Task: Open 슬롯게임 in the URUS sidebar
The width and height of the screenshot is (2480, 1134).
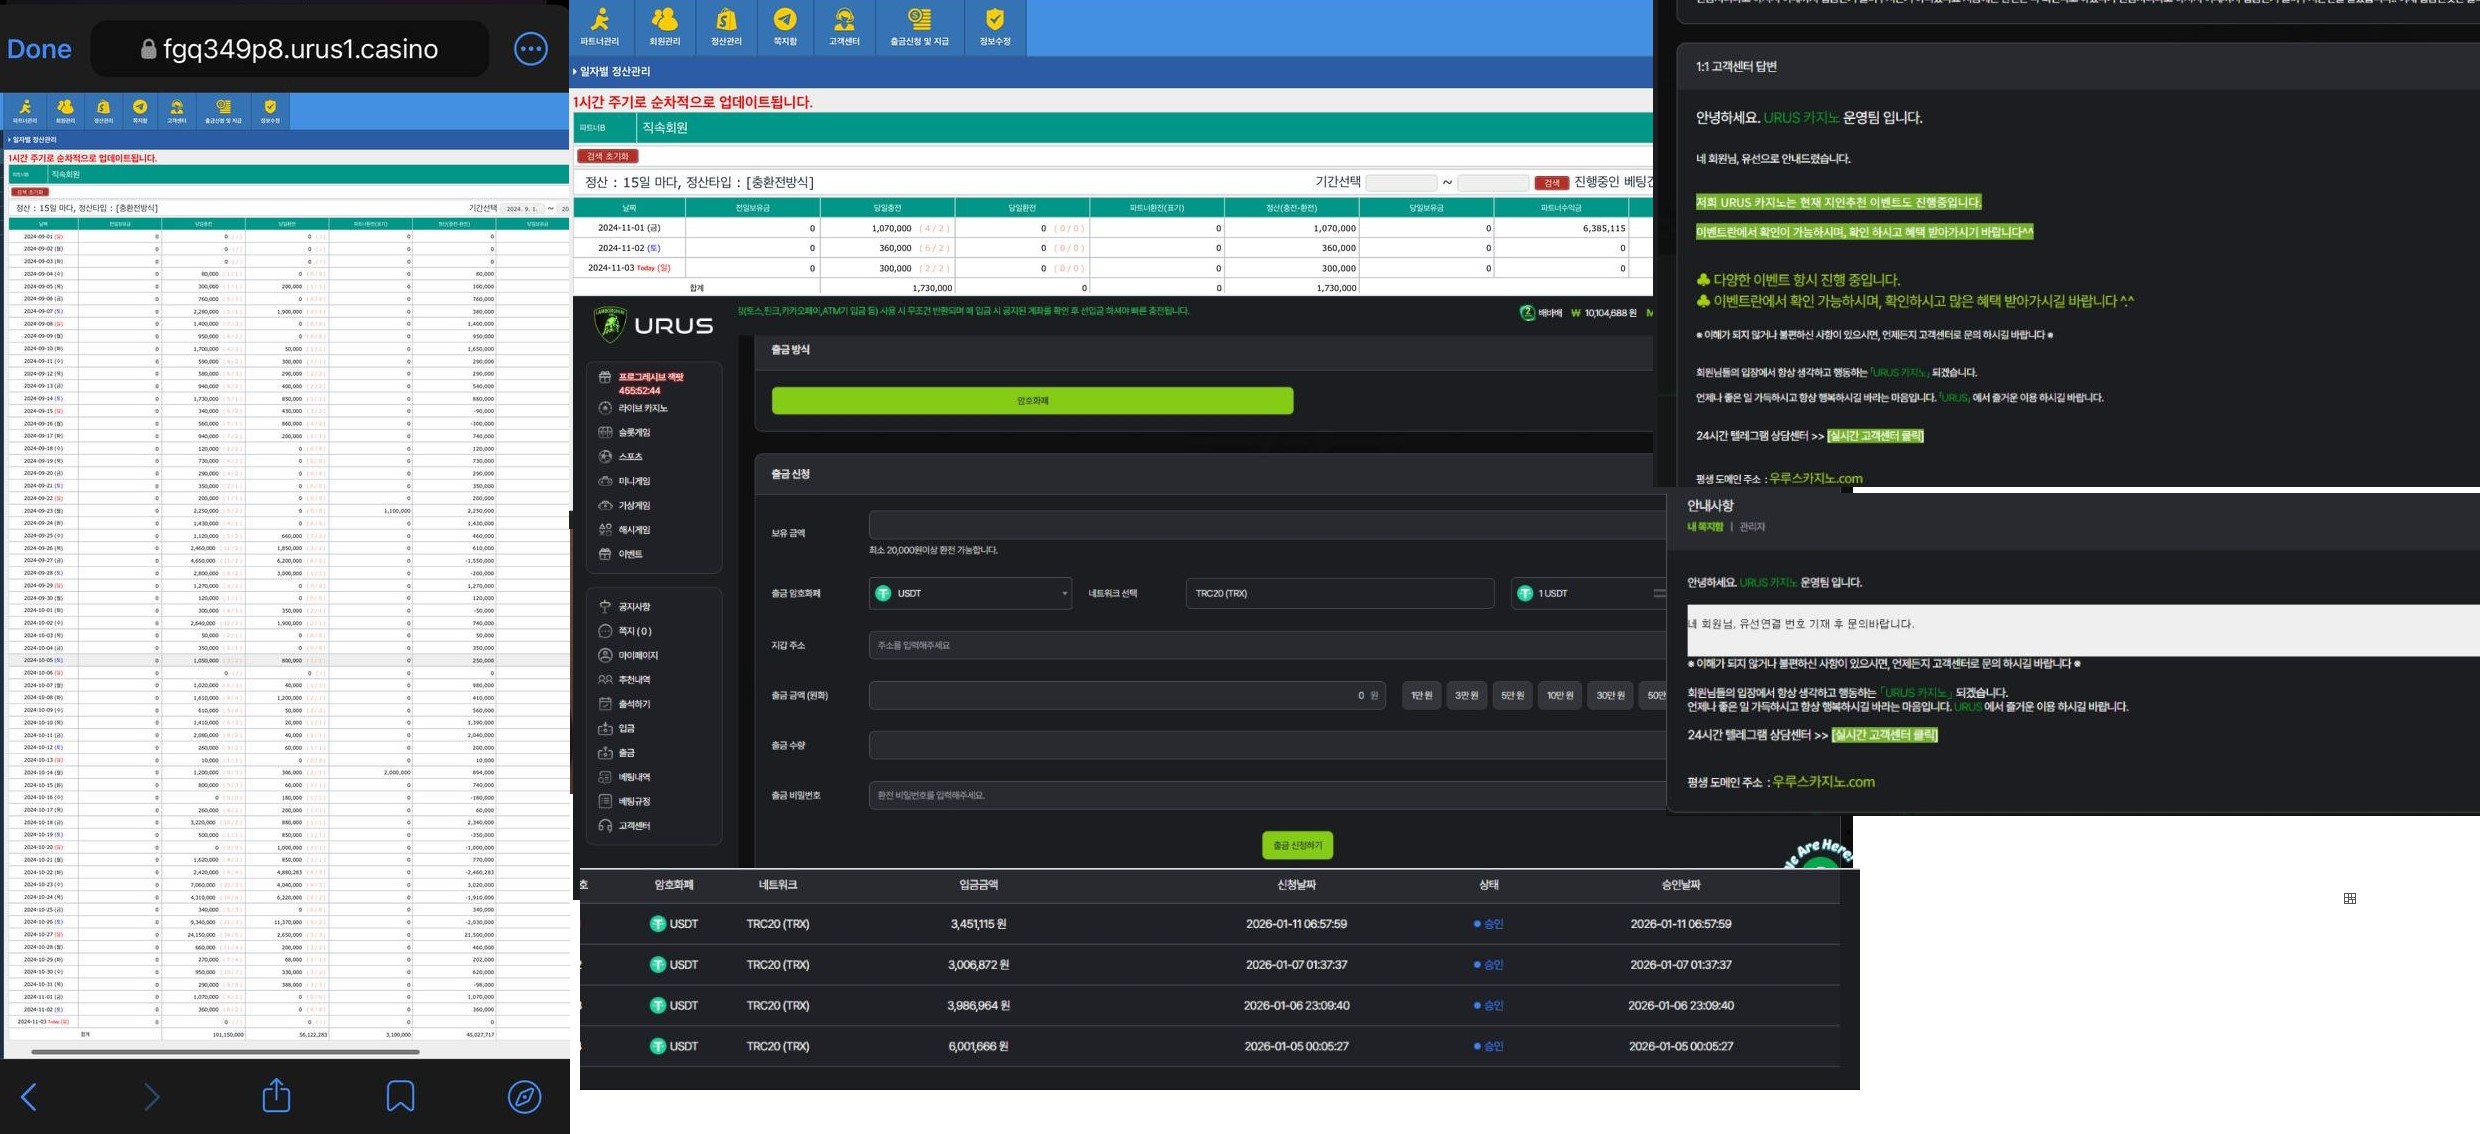Action: [634, 432]
